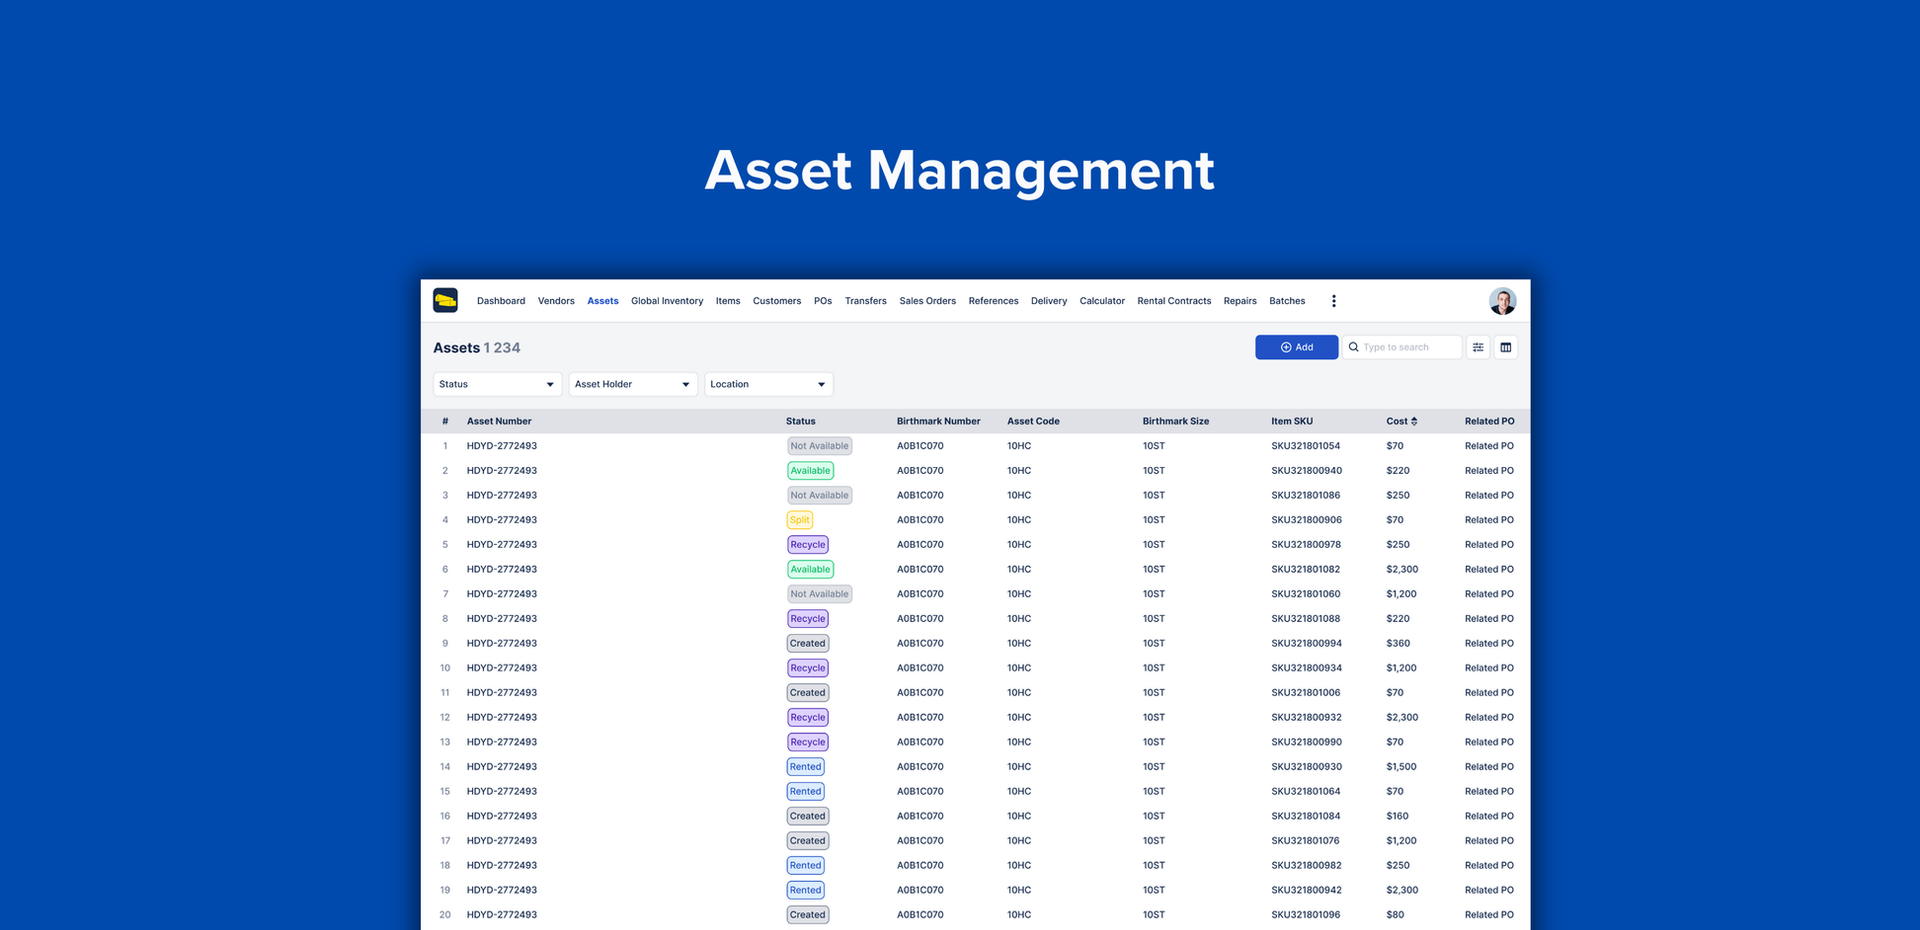Open the Sales Orders menu item
The image size is (1920, 930).
pyautogui.click(x=928, y=301)
